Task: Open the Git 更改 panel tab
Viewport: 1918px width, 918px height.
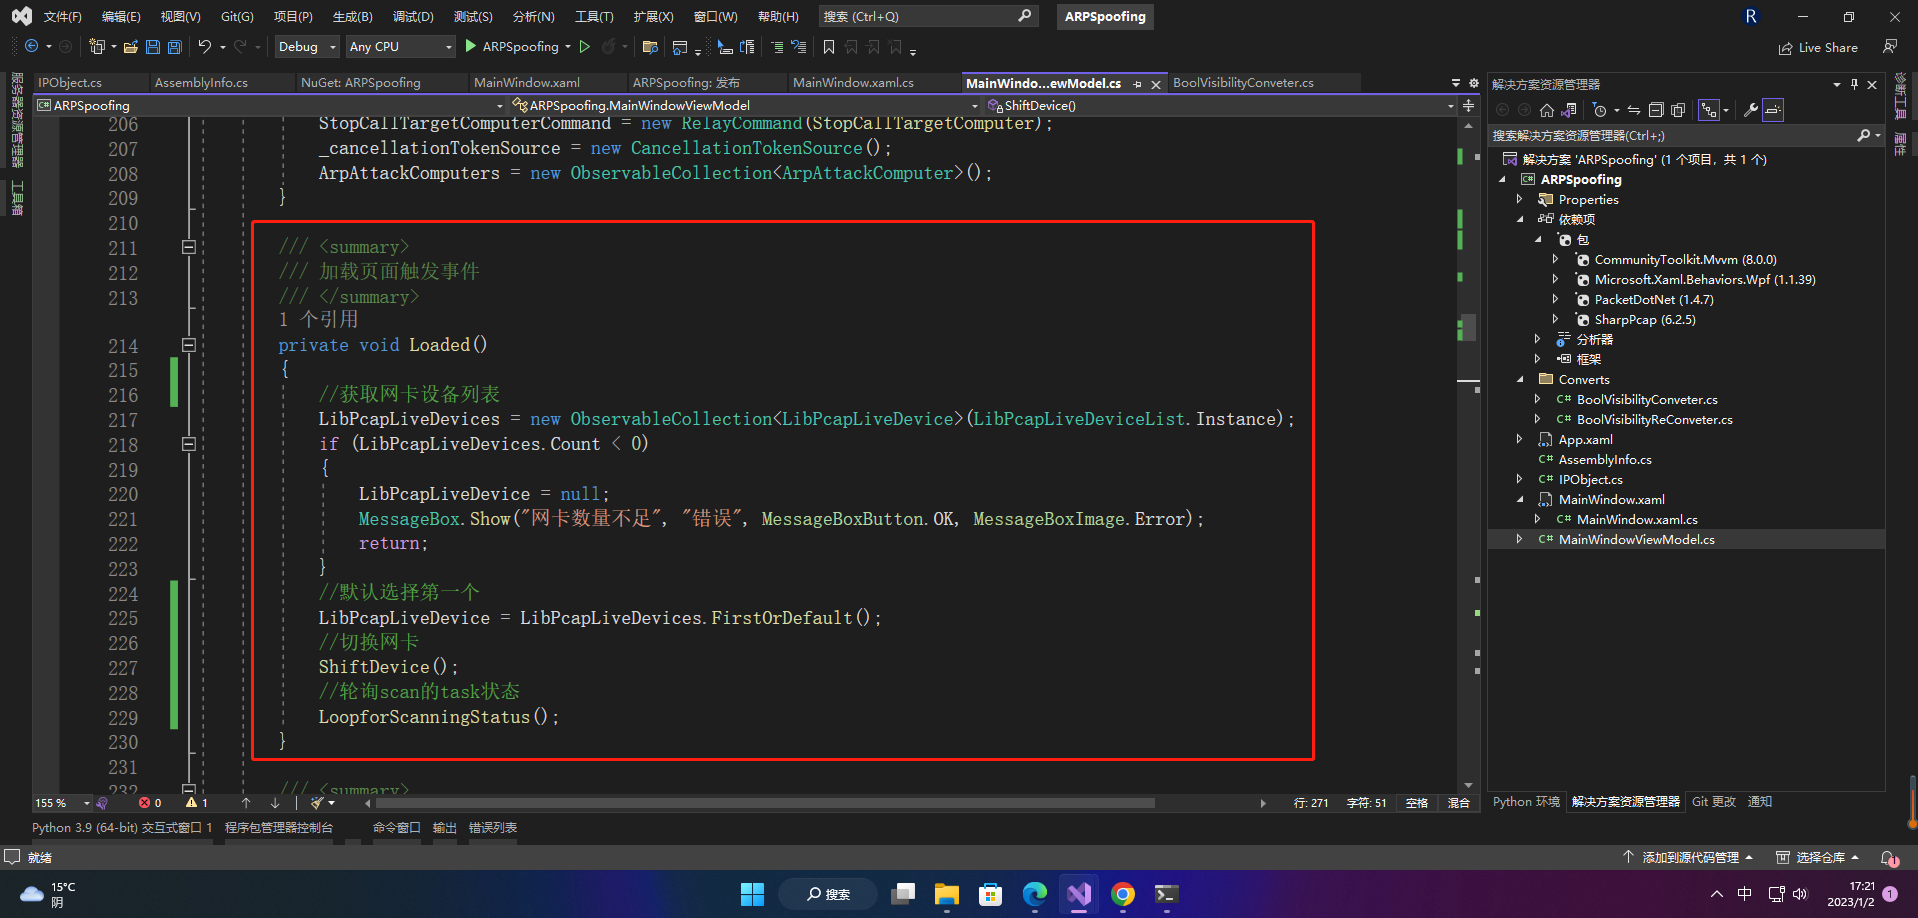Action: click(1714, 801)
